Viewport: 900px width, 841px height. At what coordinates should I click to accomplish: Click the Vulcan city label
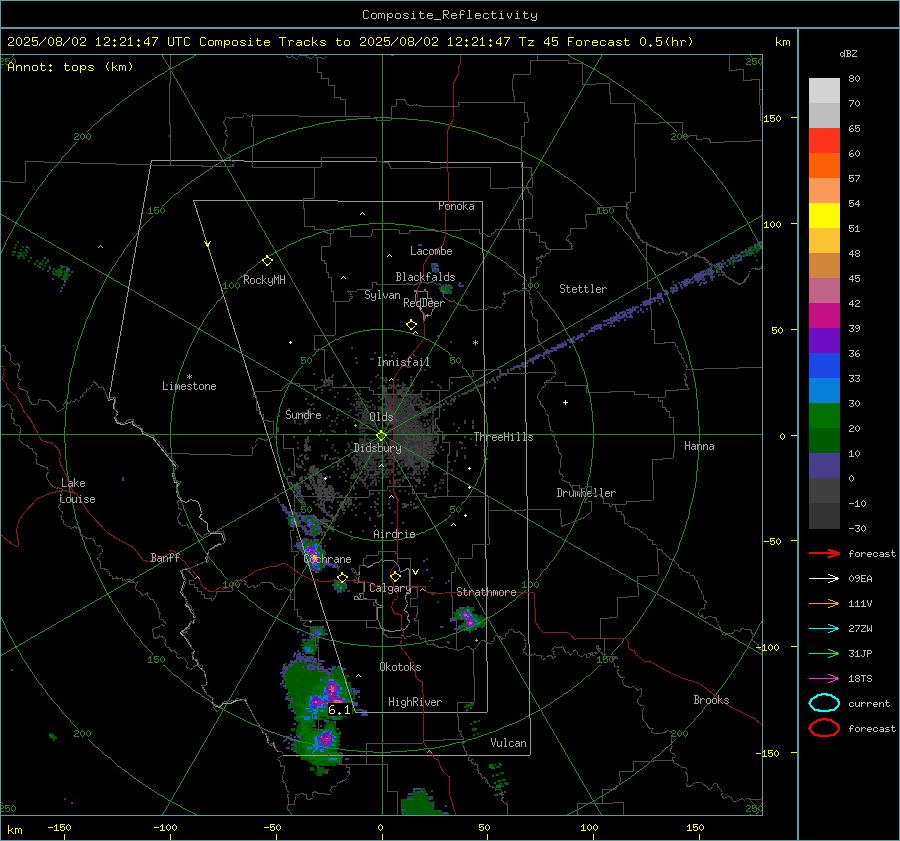508,743
